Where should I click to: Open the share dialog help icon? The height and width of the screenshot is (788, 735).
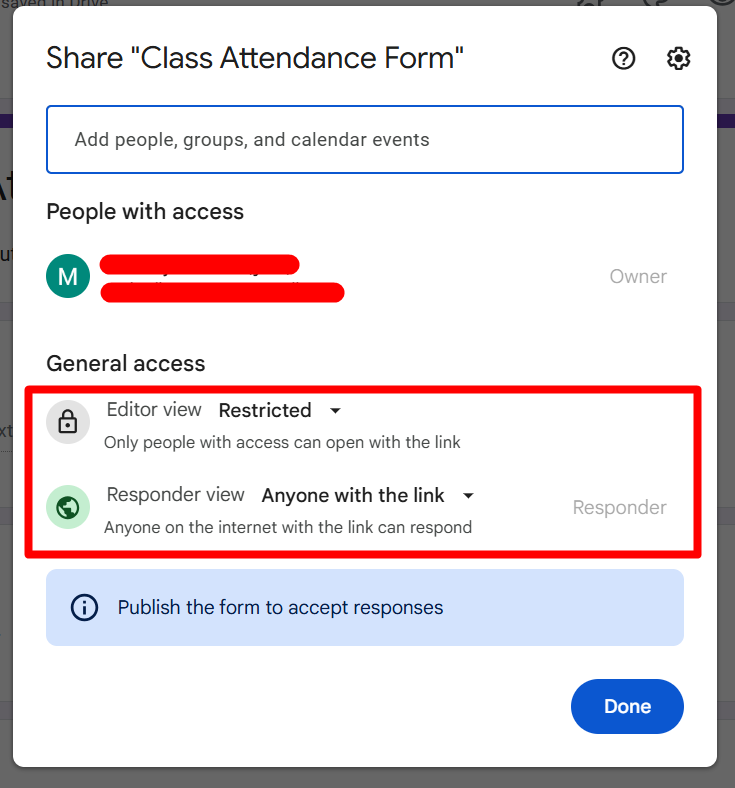coord(624,59)
